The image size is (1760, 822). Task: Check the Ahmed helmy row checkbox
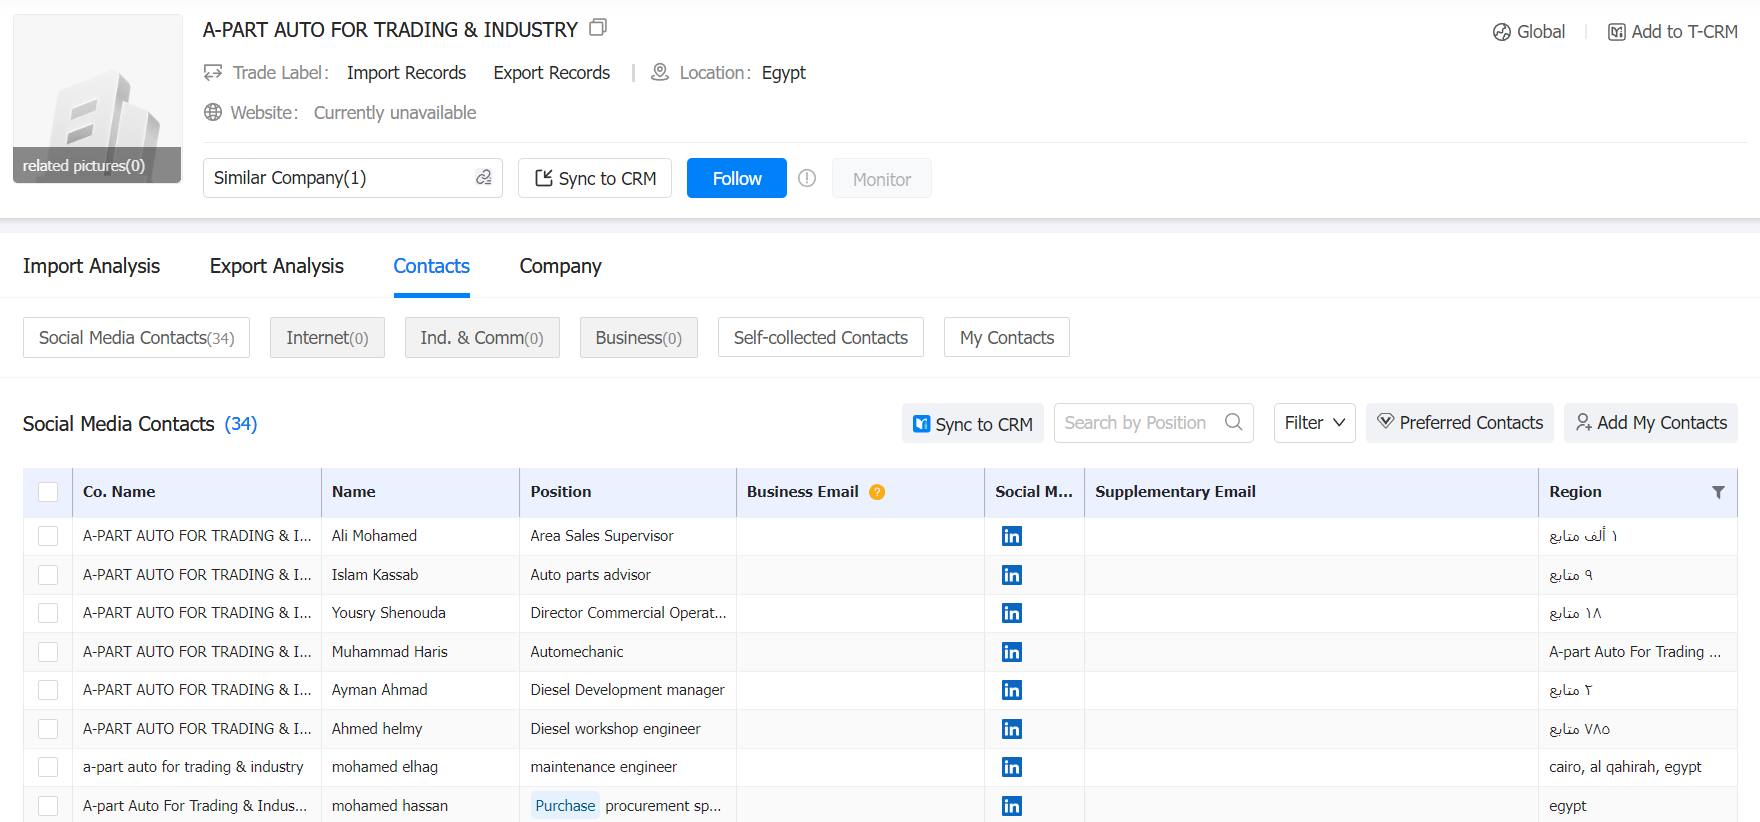coord(48,729)
